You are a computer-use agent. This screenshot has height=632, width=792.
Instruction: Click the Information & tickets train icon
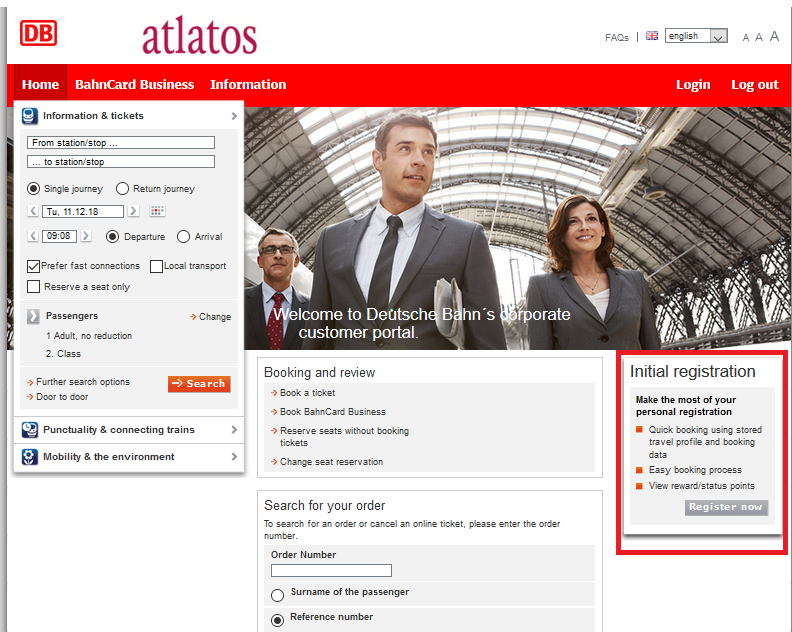(30, 116)
